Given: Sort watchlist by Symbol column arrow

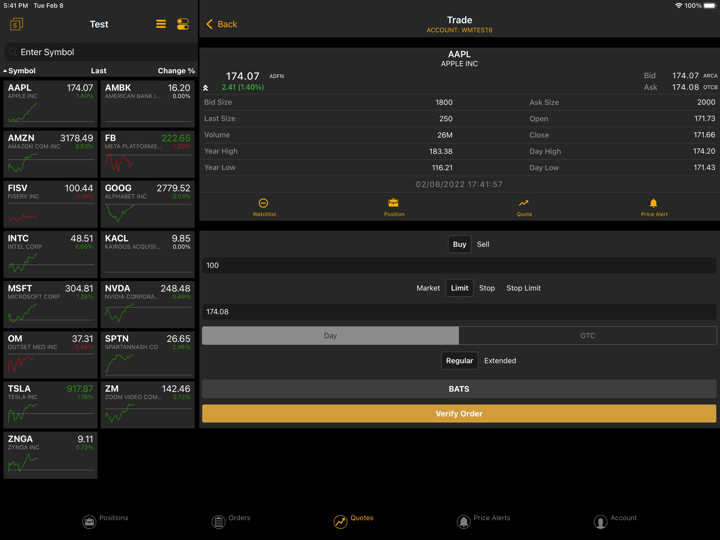Looking at the screenshot, I should tap(5, 71).
